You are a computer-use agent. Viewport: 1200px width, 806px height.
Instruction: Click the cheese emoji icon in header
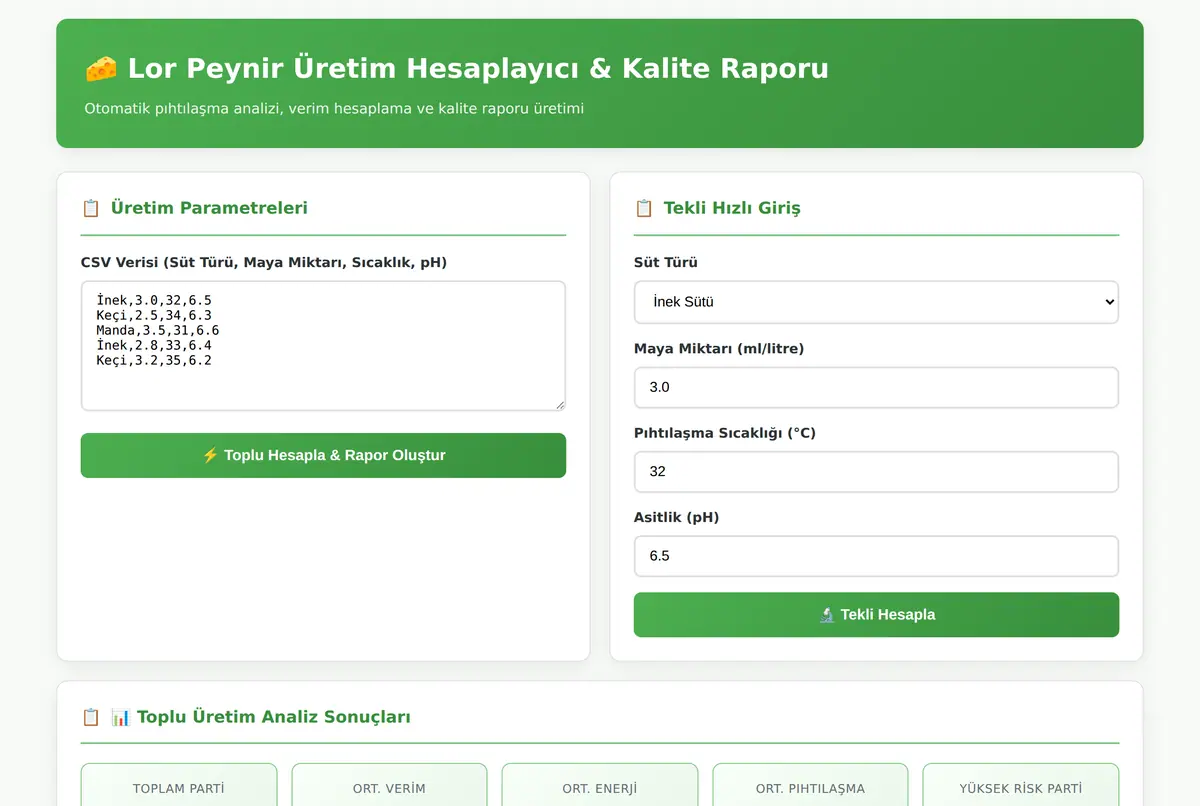[x=100, y=69]
